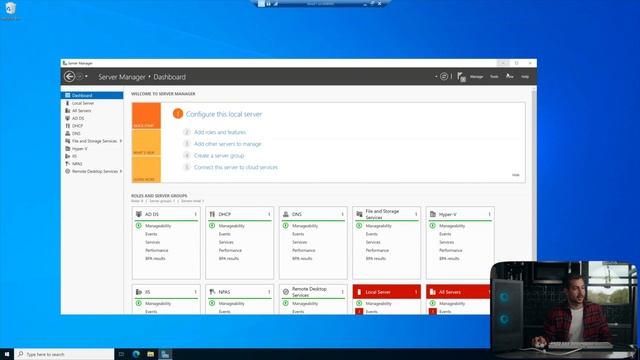Select the Quick Start orange tab
The width and height of the screenshot is (640, 360).
(x=146, y=116)
